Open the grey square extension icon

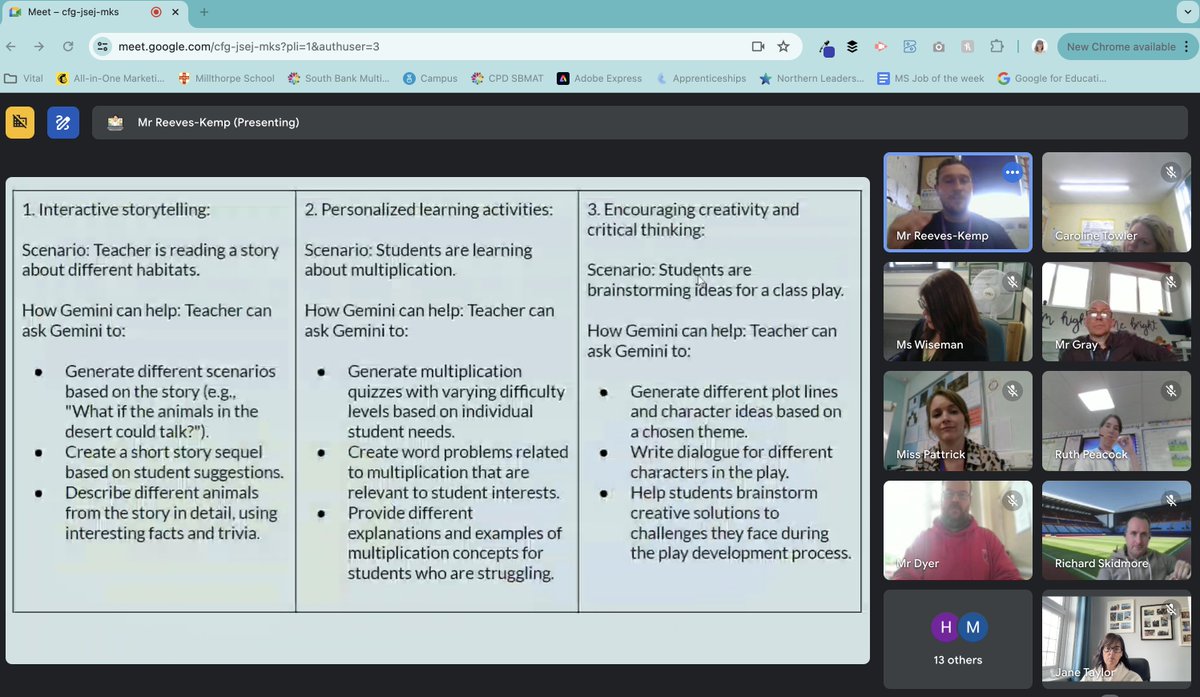(968, 46)
